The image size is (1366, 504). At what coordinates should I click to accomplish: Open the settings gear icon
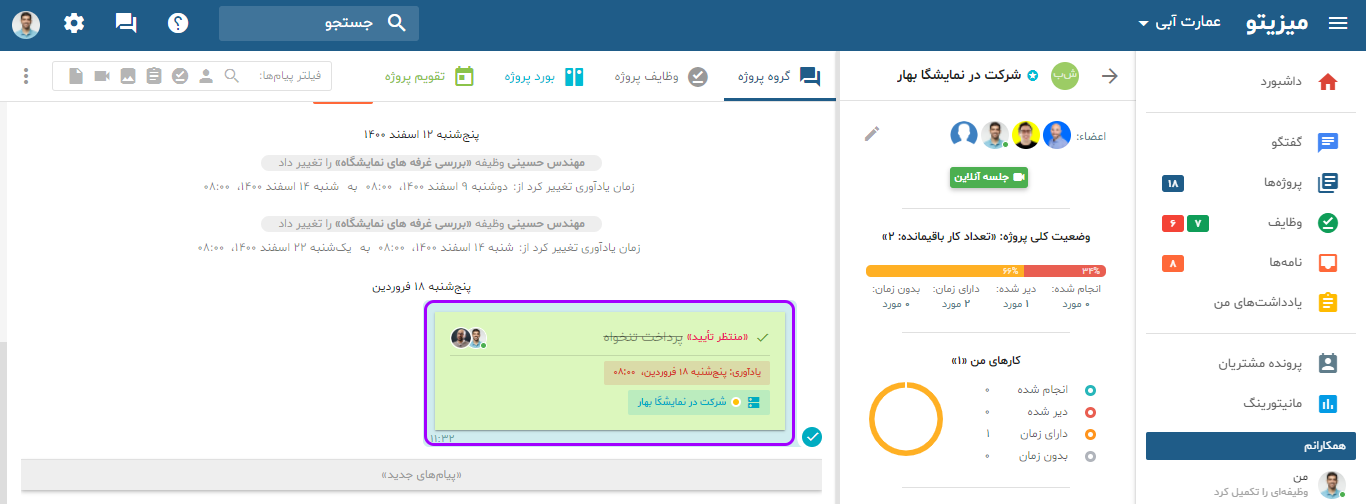click(74, 23)
